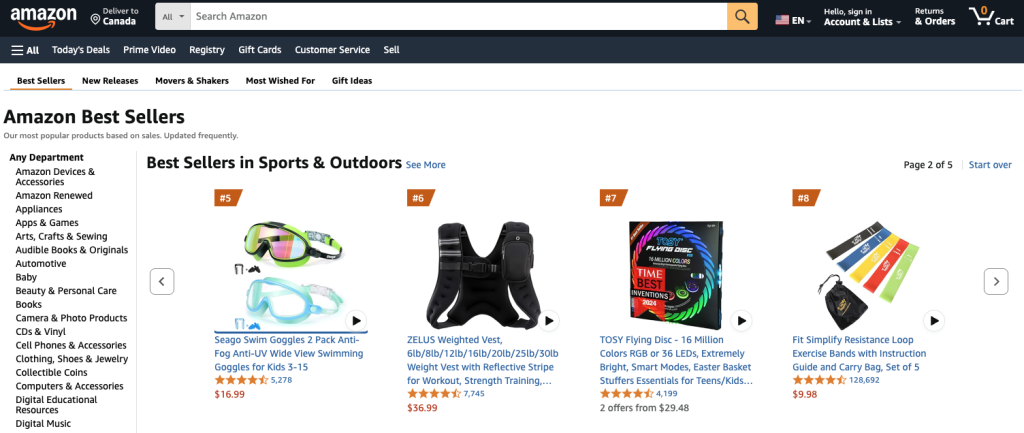Click the Amazon logo

(x=43, y=17)
